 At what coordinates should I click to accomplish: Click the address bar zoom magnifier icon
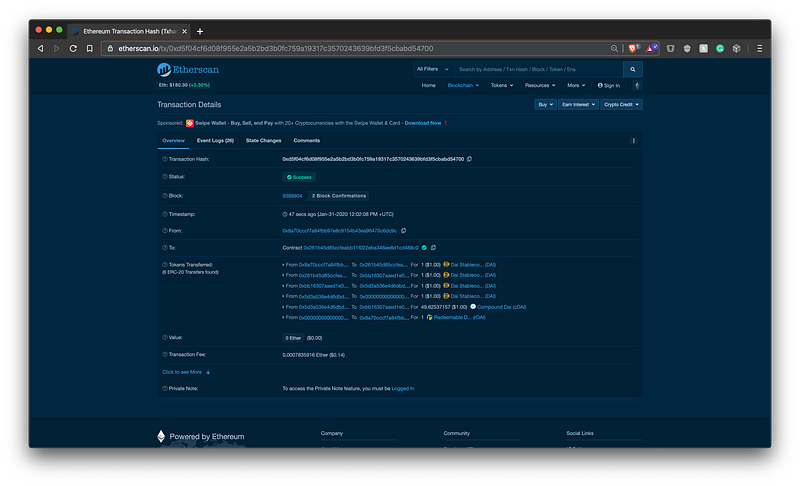614,48
